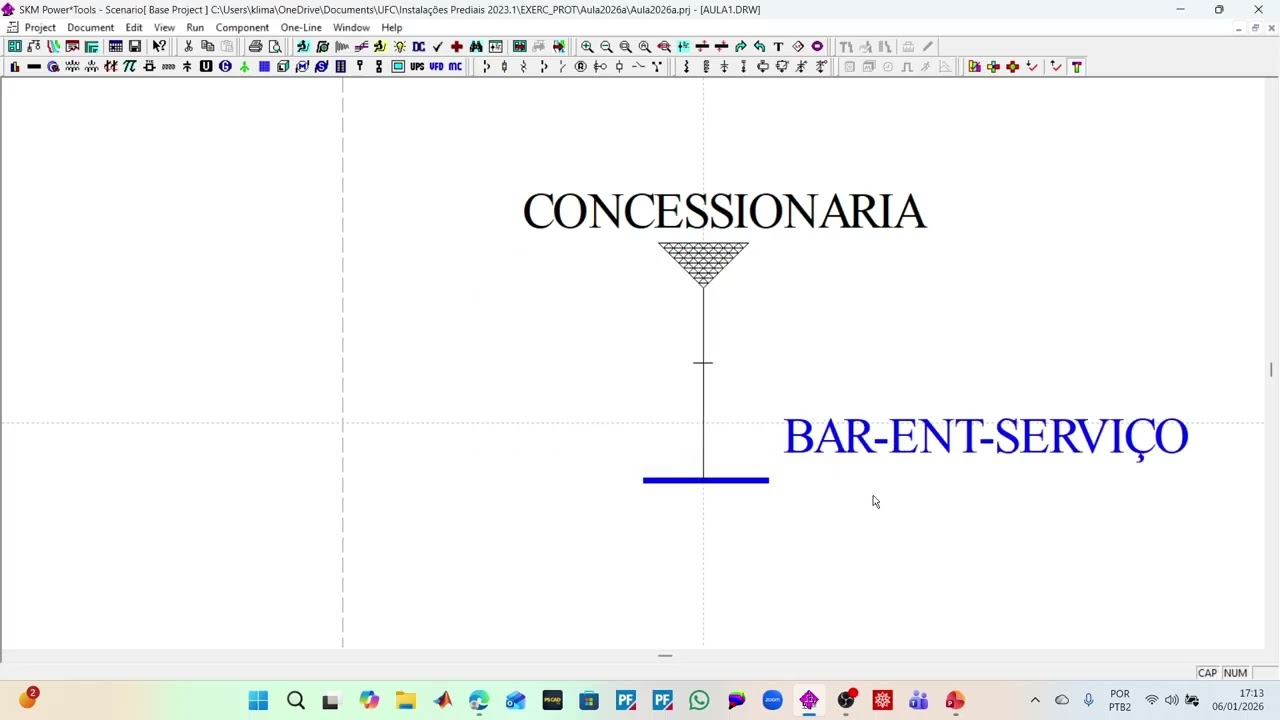Screen dimensions: 1280x720
Task: Open WhatsApp from taskbar
Action: pyautogui.click(x=699, y=700)
